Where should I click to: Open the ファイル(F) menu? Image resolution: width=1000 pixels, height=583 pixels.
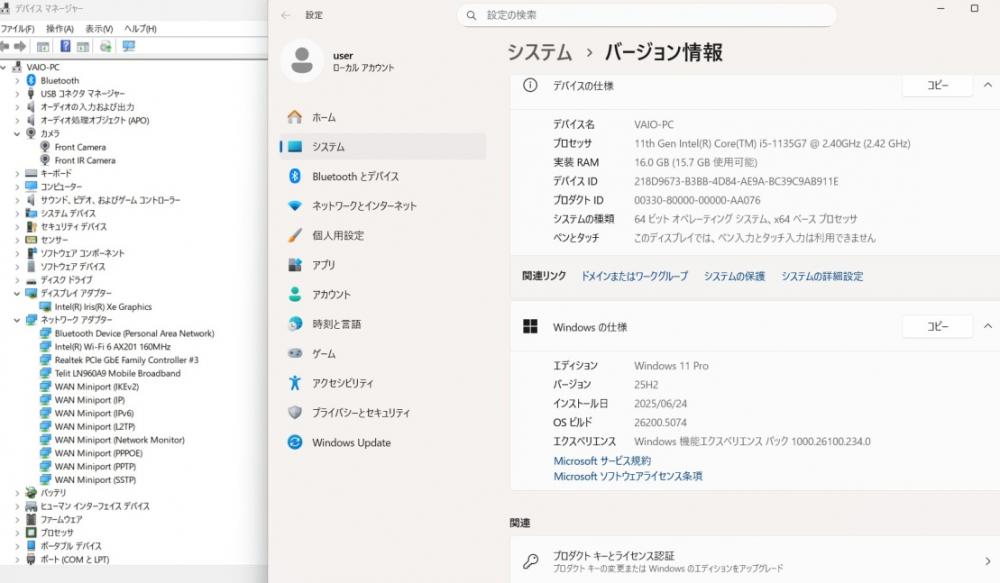[x=17, y=29]
